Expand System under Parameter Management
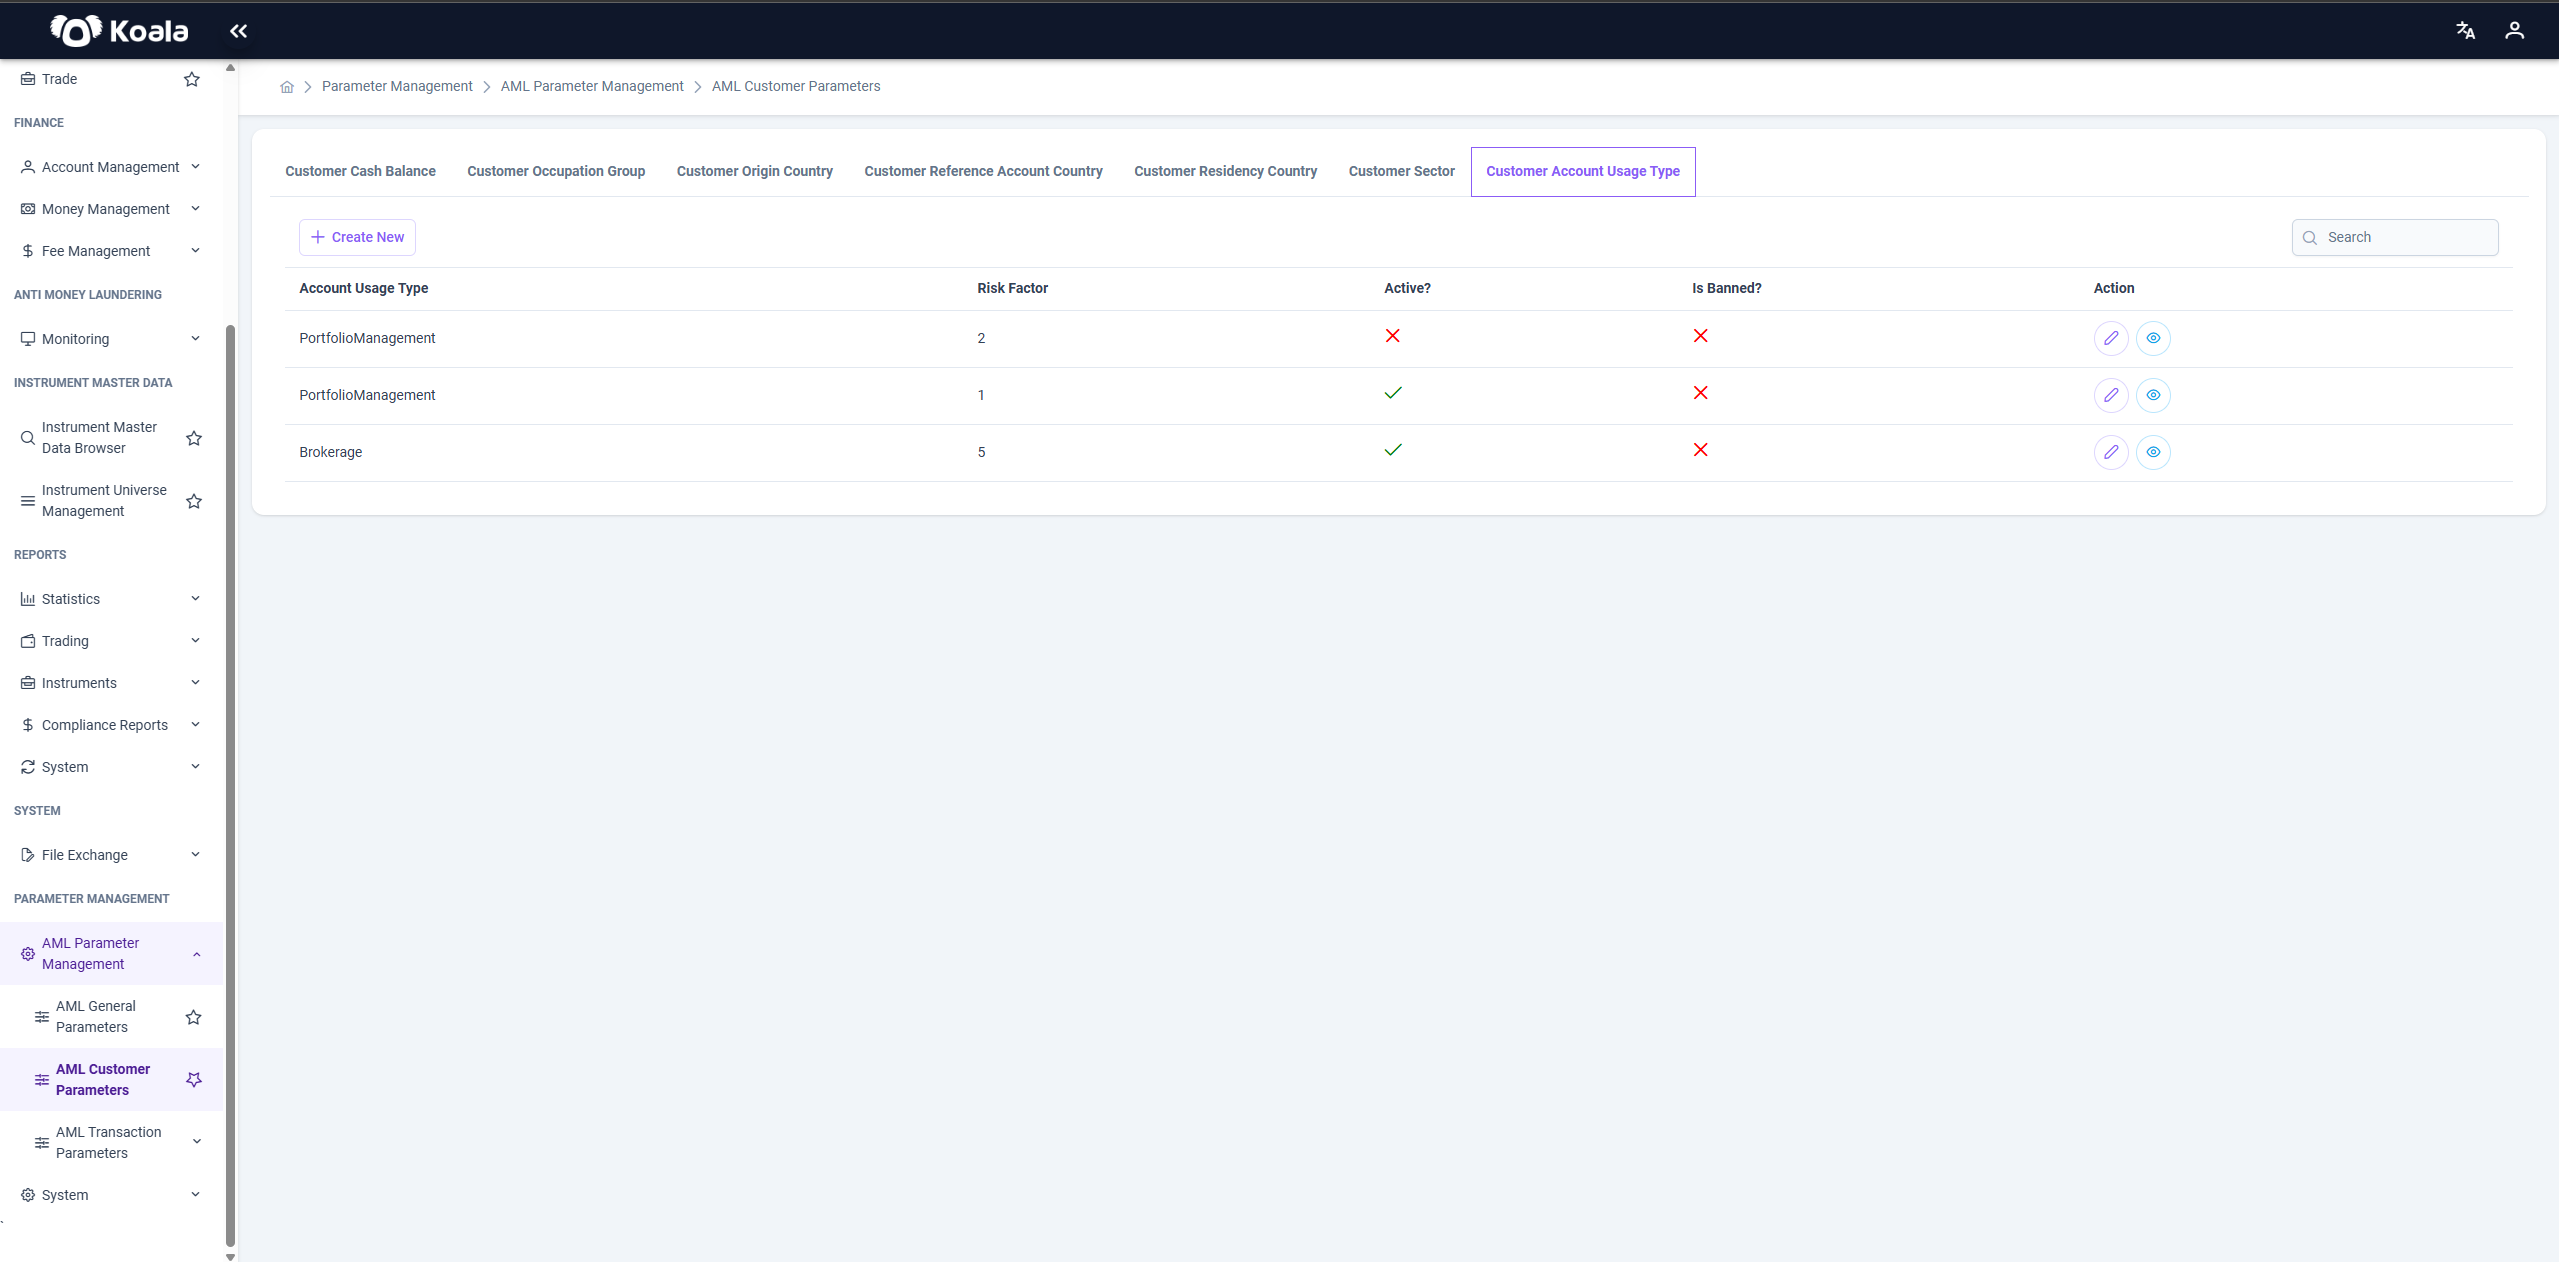 click(x=110, y=1195)
